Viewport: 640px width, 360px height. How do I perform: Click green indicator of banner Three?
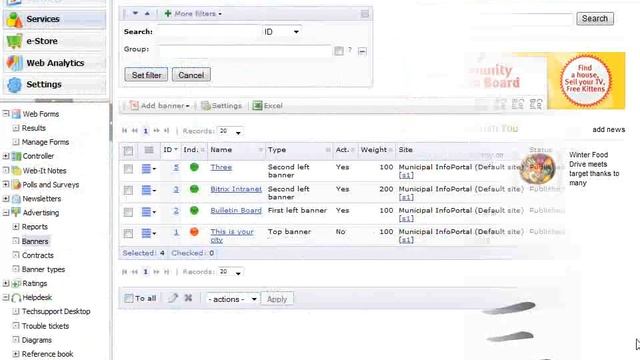194,167
